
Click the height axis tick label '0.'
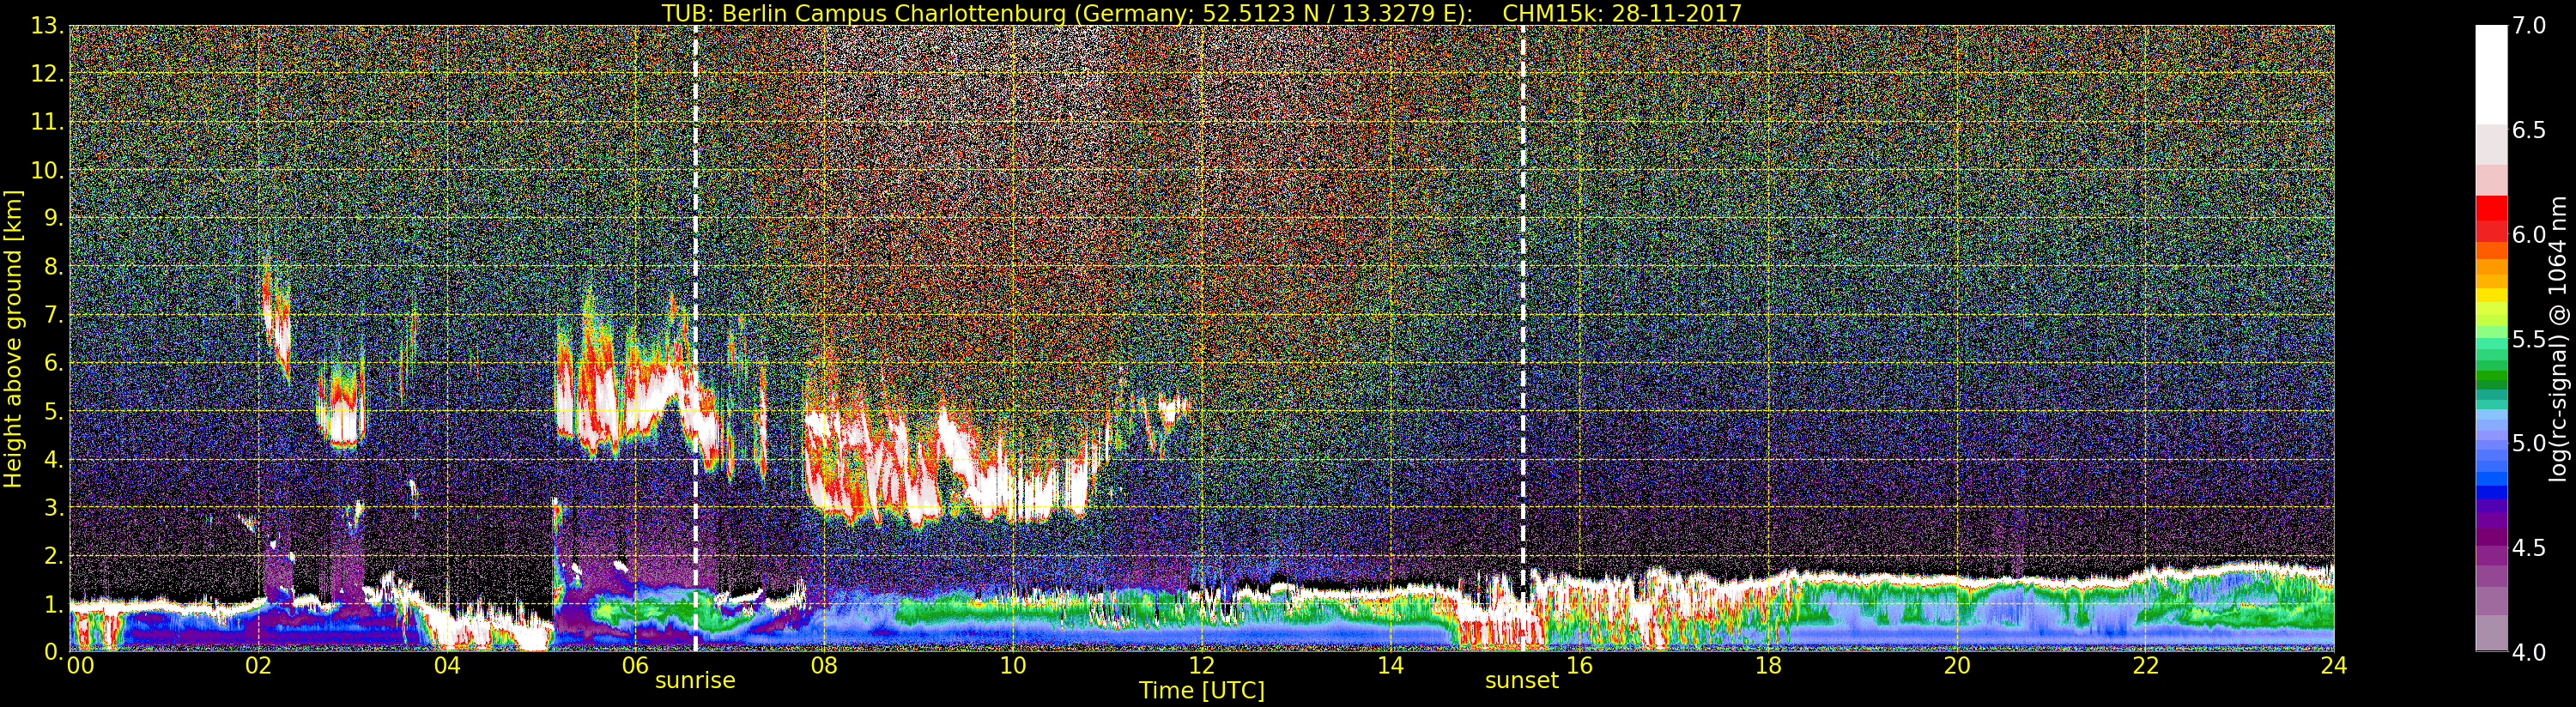coord(54,651)
